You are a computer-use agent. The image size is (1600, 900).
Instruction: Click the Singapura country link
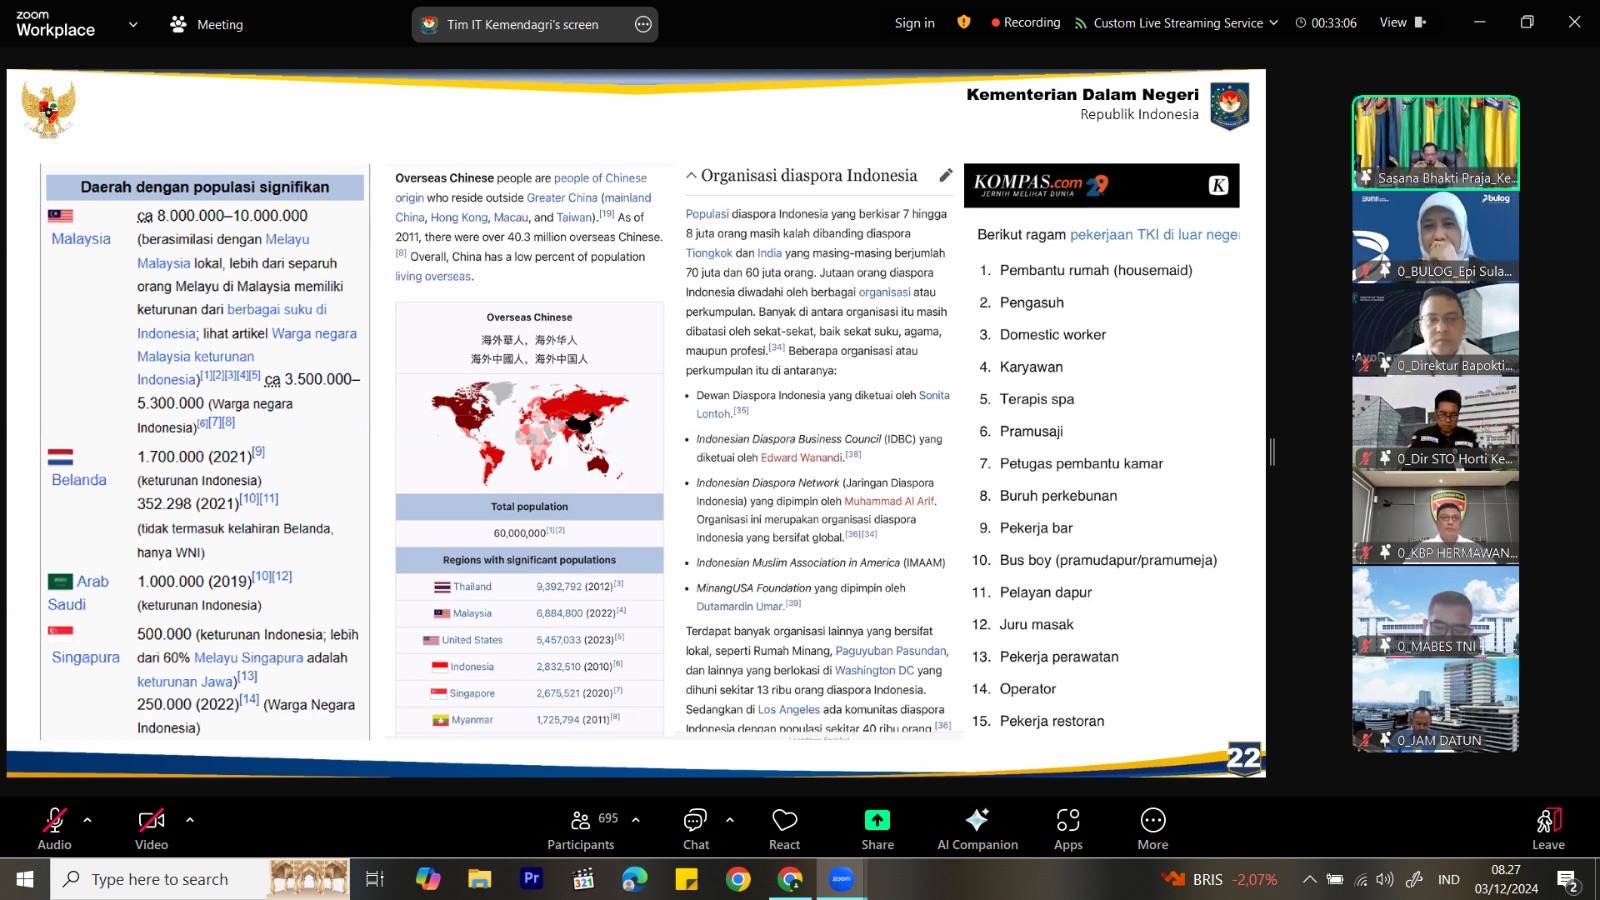[x=86, y=657]
